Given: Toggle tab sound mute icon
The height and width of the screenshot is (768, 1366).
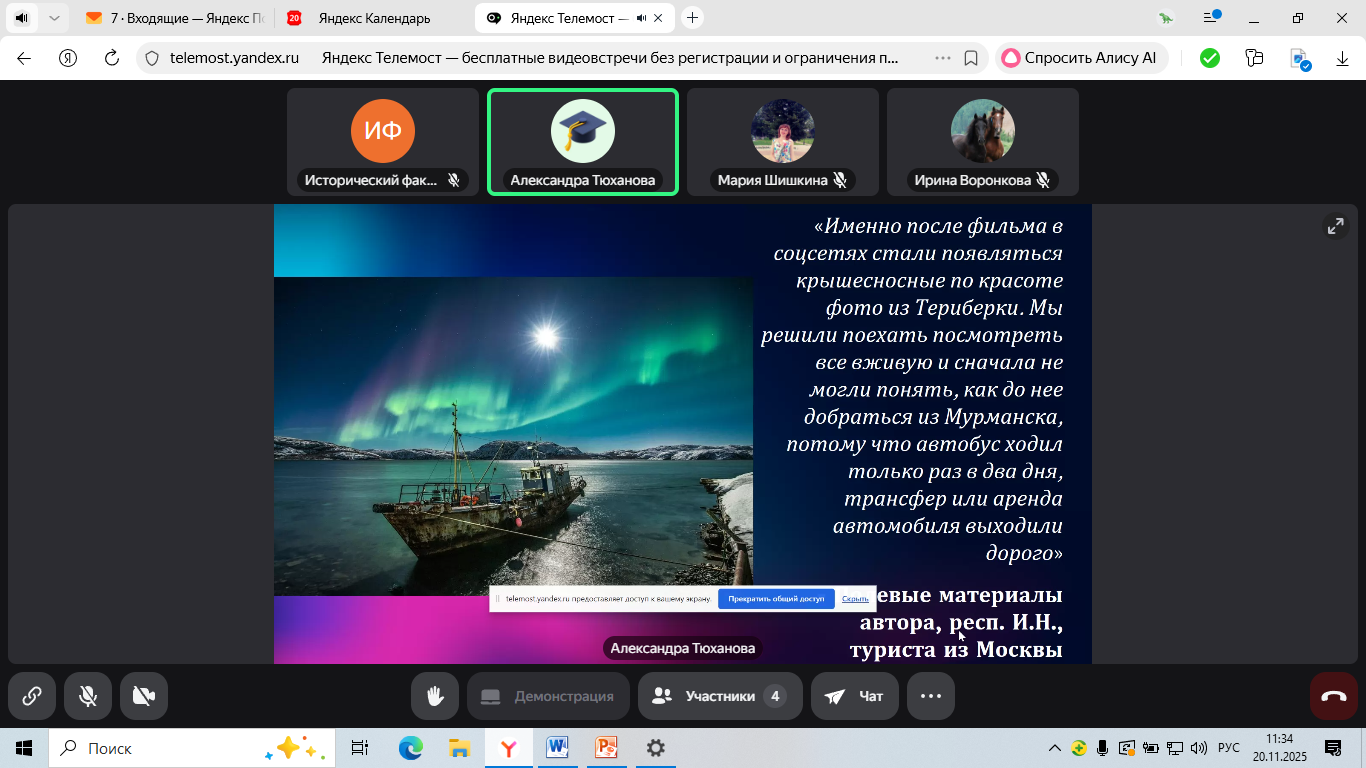Looking at the screenshot, I should (21, 18).
